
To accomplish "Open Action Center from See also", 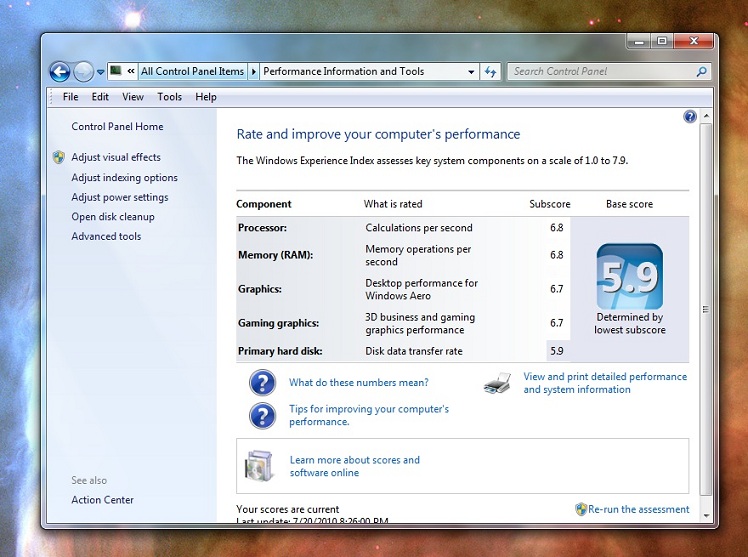I will click(102, 500).
